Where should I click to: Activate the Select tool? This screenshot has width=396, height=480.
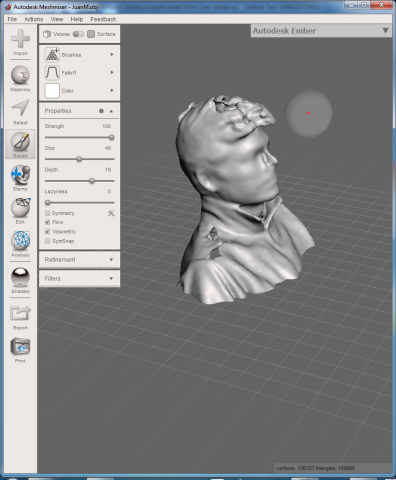(x=20, y=112)
